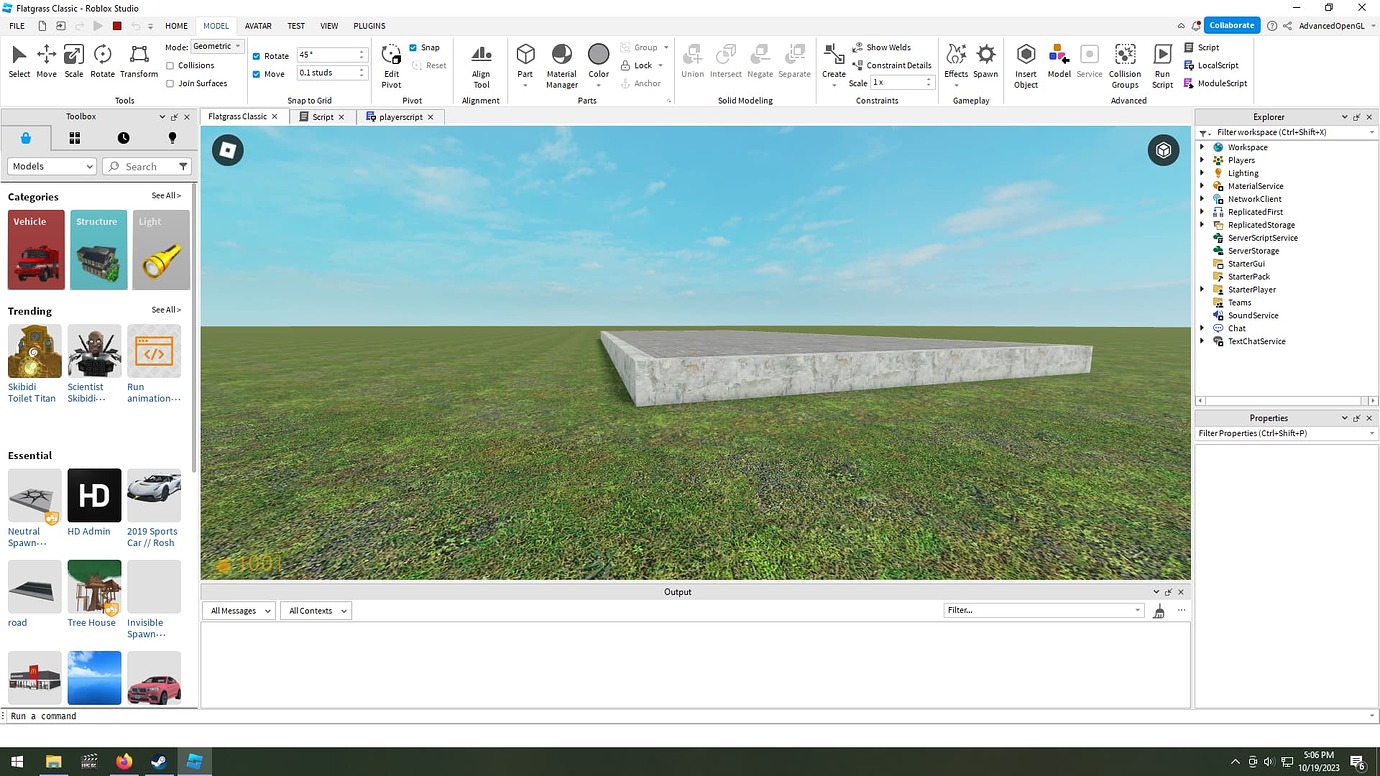Screen dimensions: 1380x776
Task: Enable Join Surfaces
Action: 172,83
